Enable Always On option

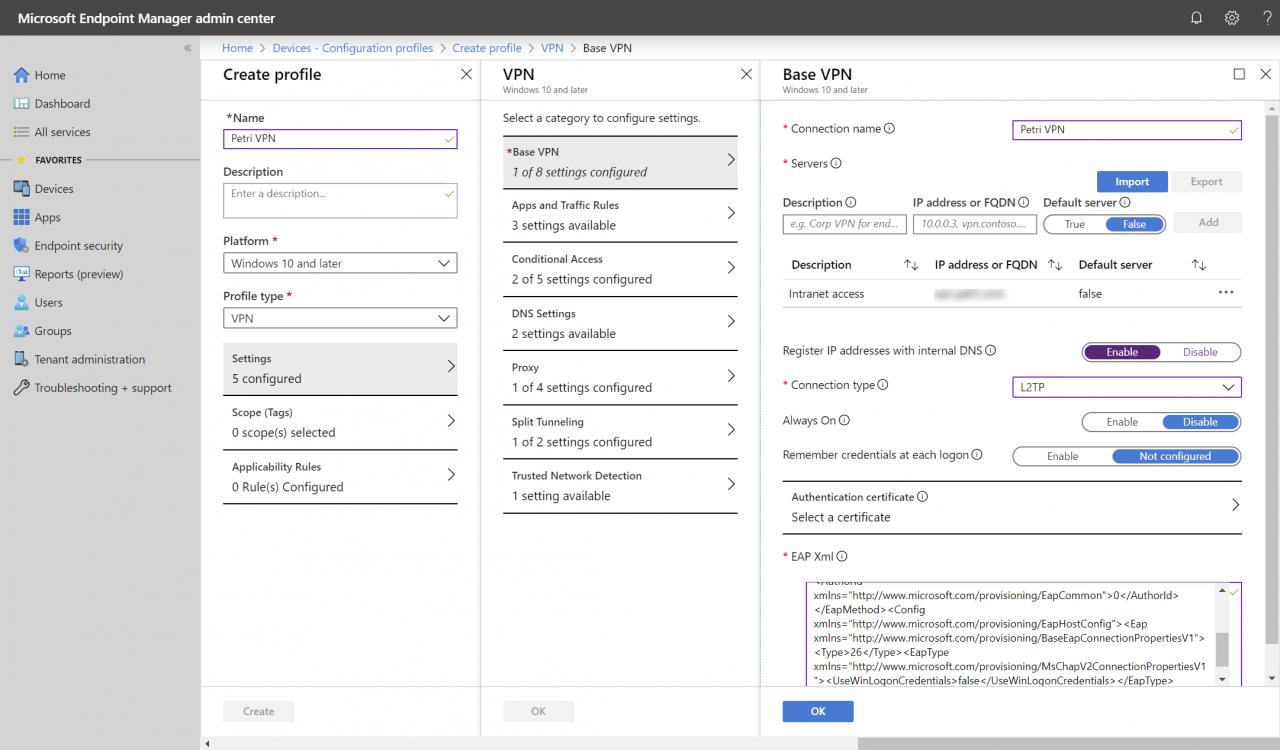(x=1122, y=422)
